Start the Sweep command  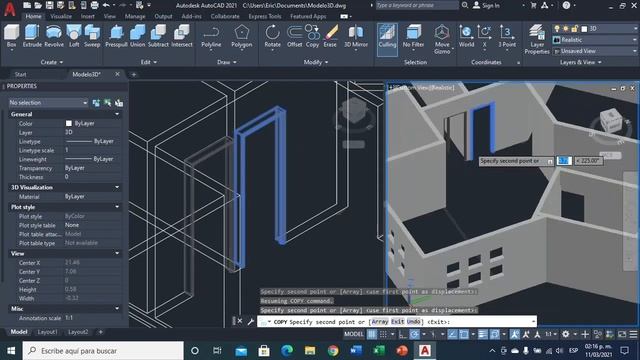(x=92, y=36)
